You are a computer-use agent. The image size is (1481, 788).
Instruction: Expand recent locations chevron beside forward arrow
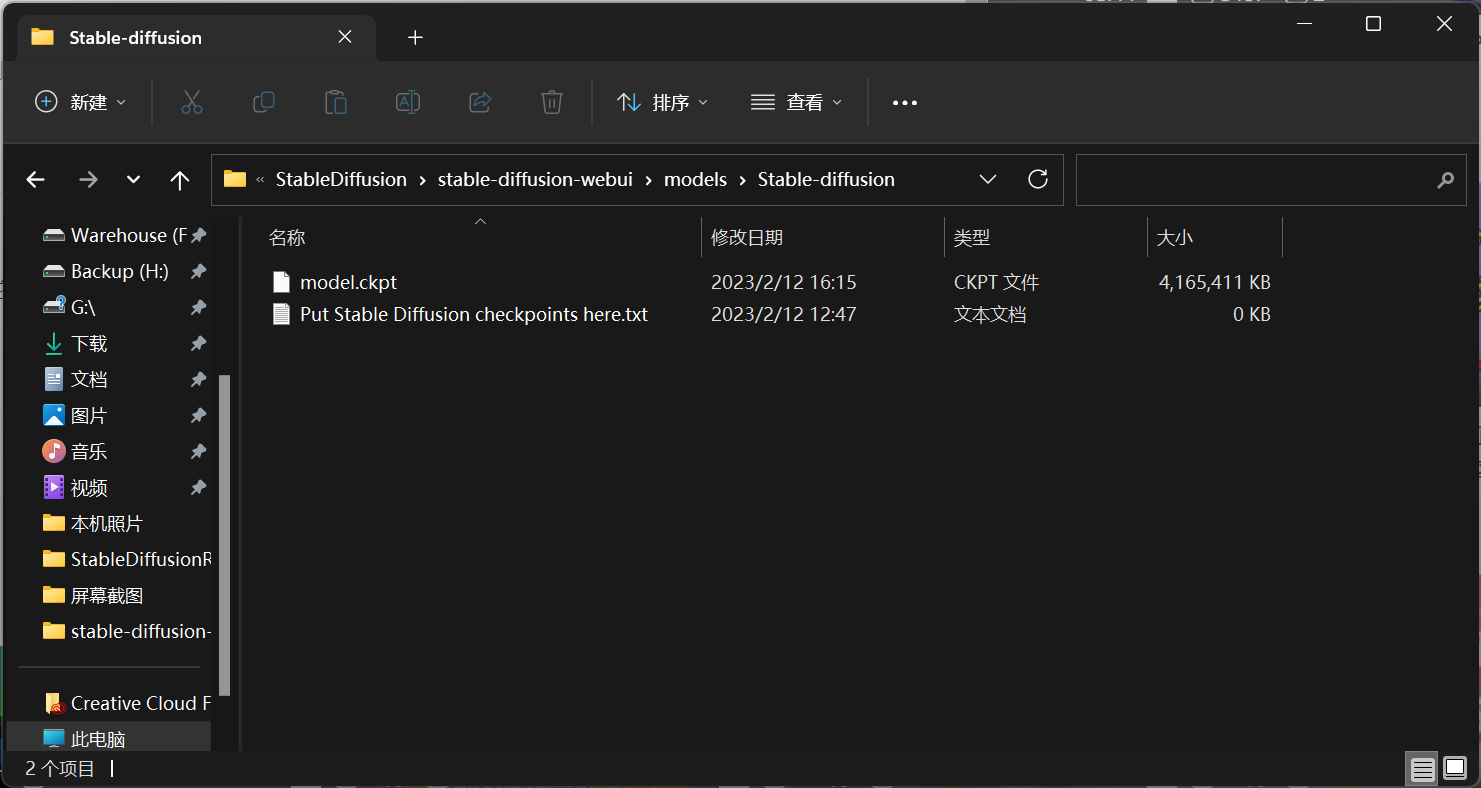point(134,180)
